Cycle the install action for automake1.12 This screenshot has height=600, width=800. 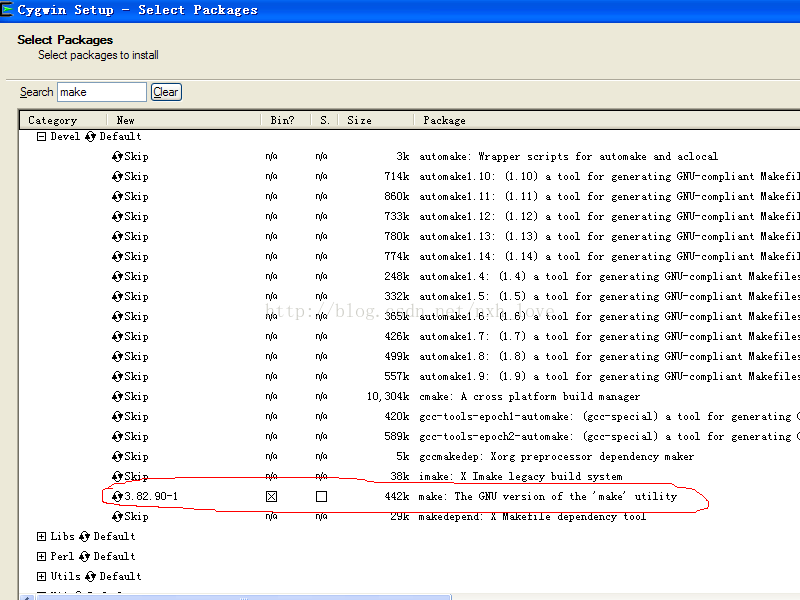[x=117, y=216]
